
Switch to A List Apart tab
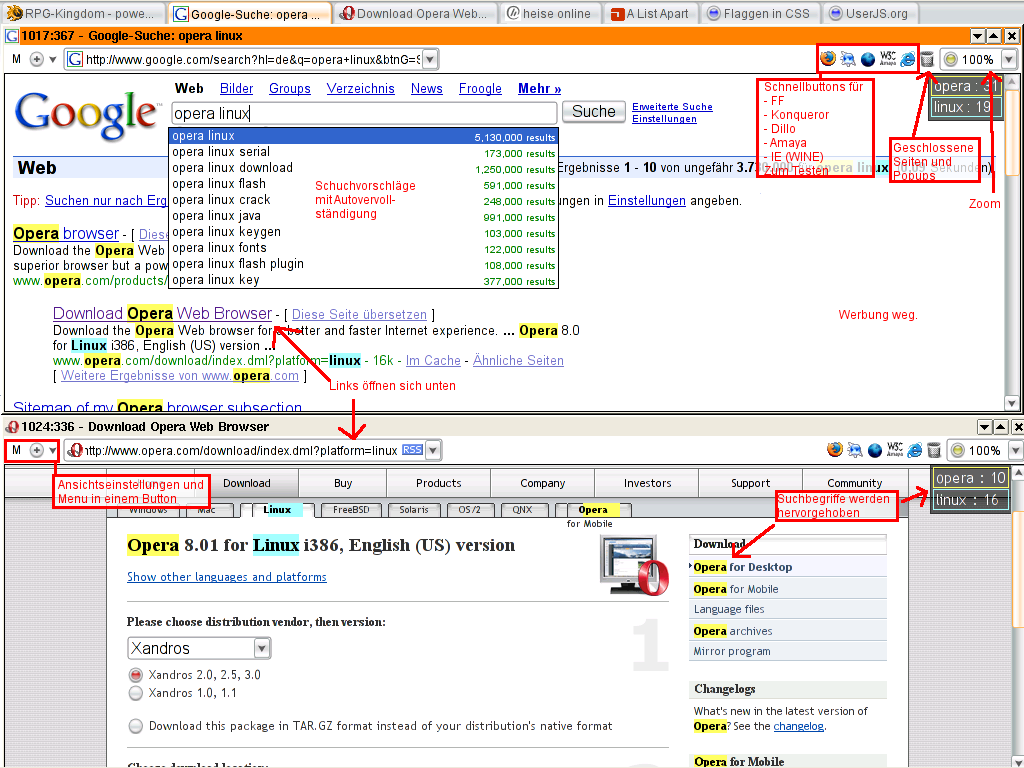click(x=650, y=14)
